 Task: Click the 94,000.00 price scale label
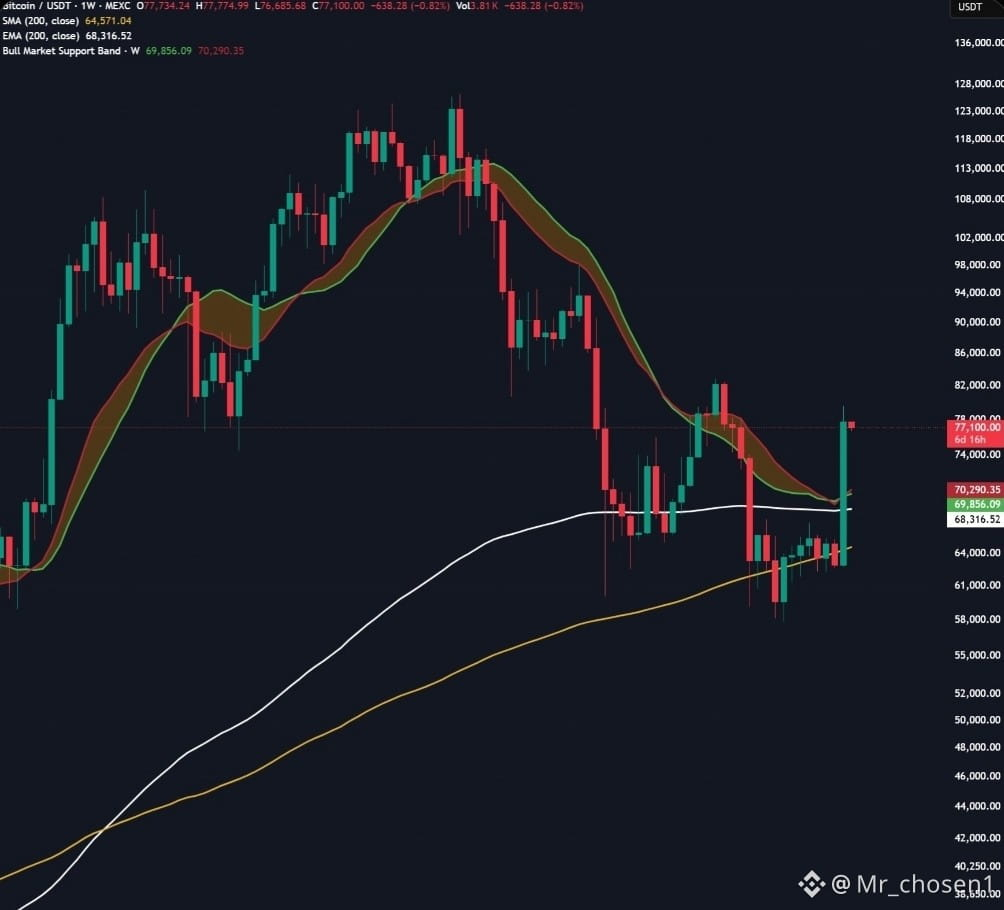[x=978, y=293]
